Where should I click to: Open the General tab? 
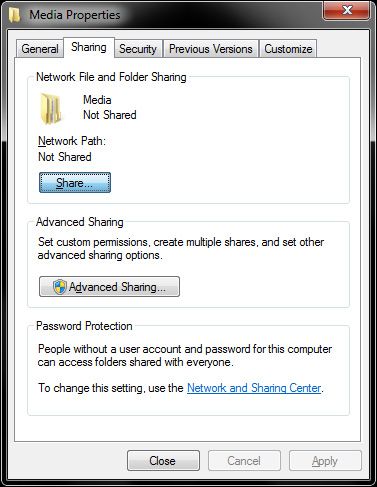point(40,49)
